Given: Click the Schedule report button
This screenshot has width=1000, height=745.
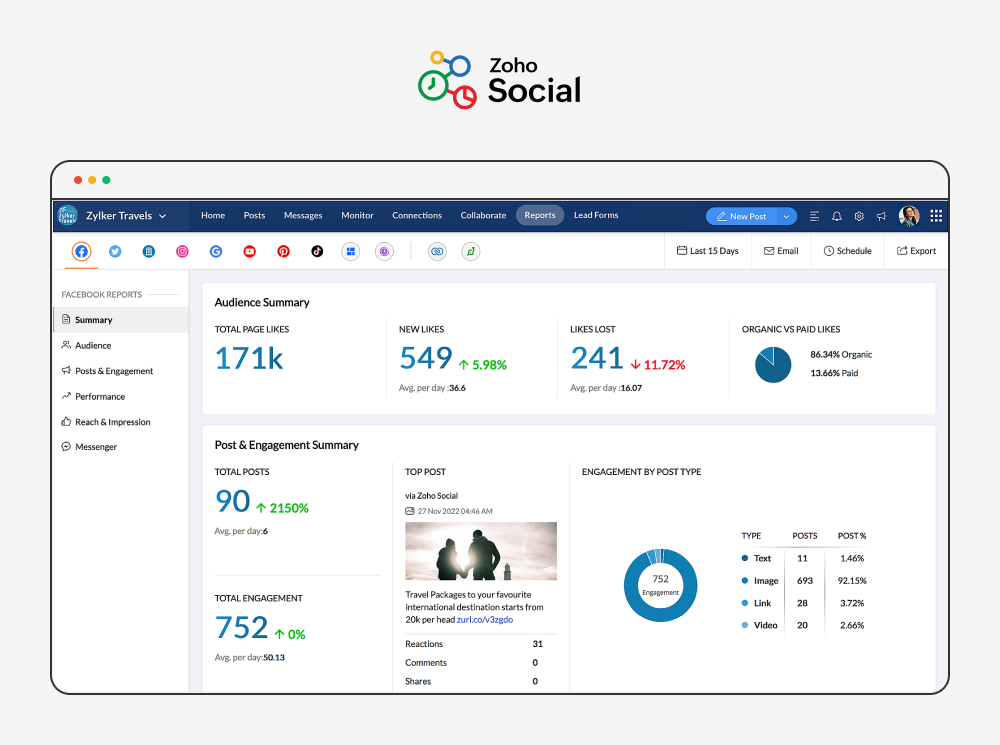Looking at the screenshot, I should tap(848, 251).
